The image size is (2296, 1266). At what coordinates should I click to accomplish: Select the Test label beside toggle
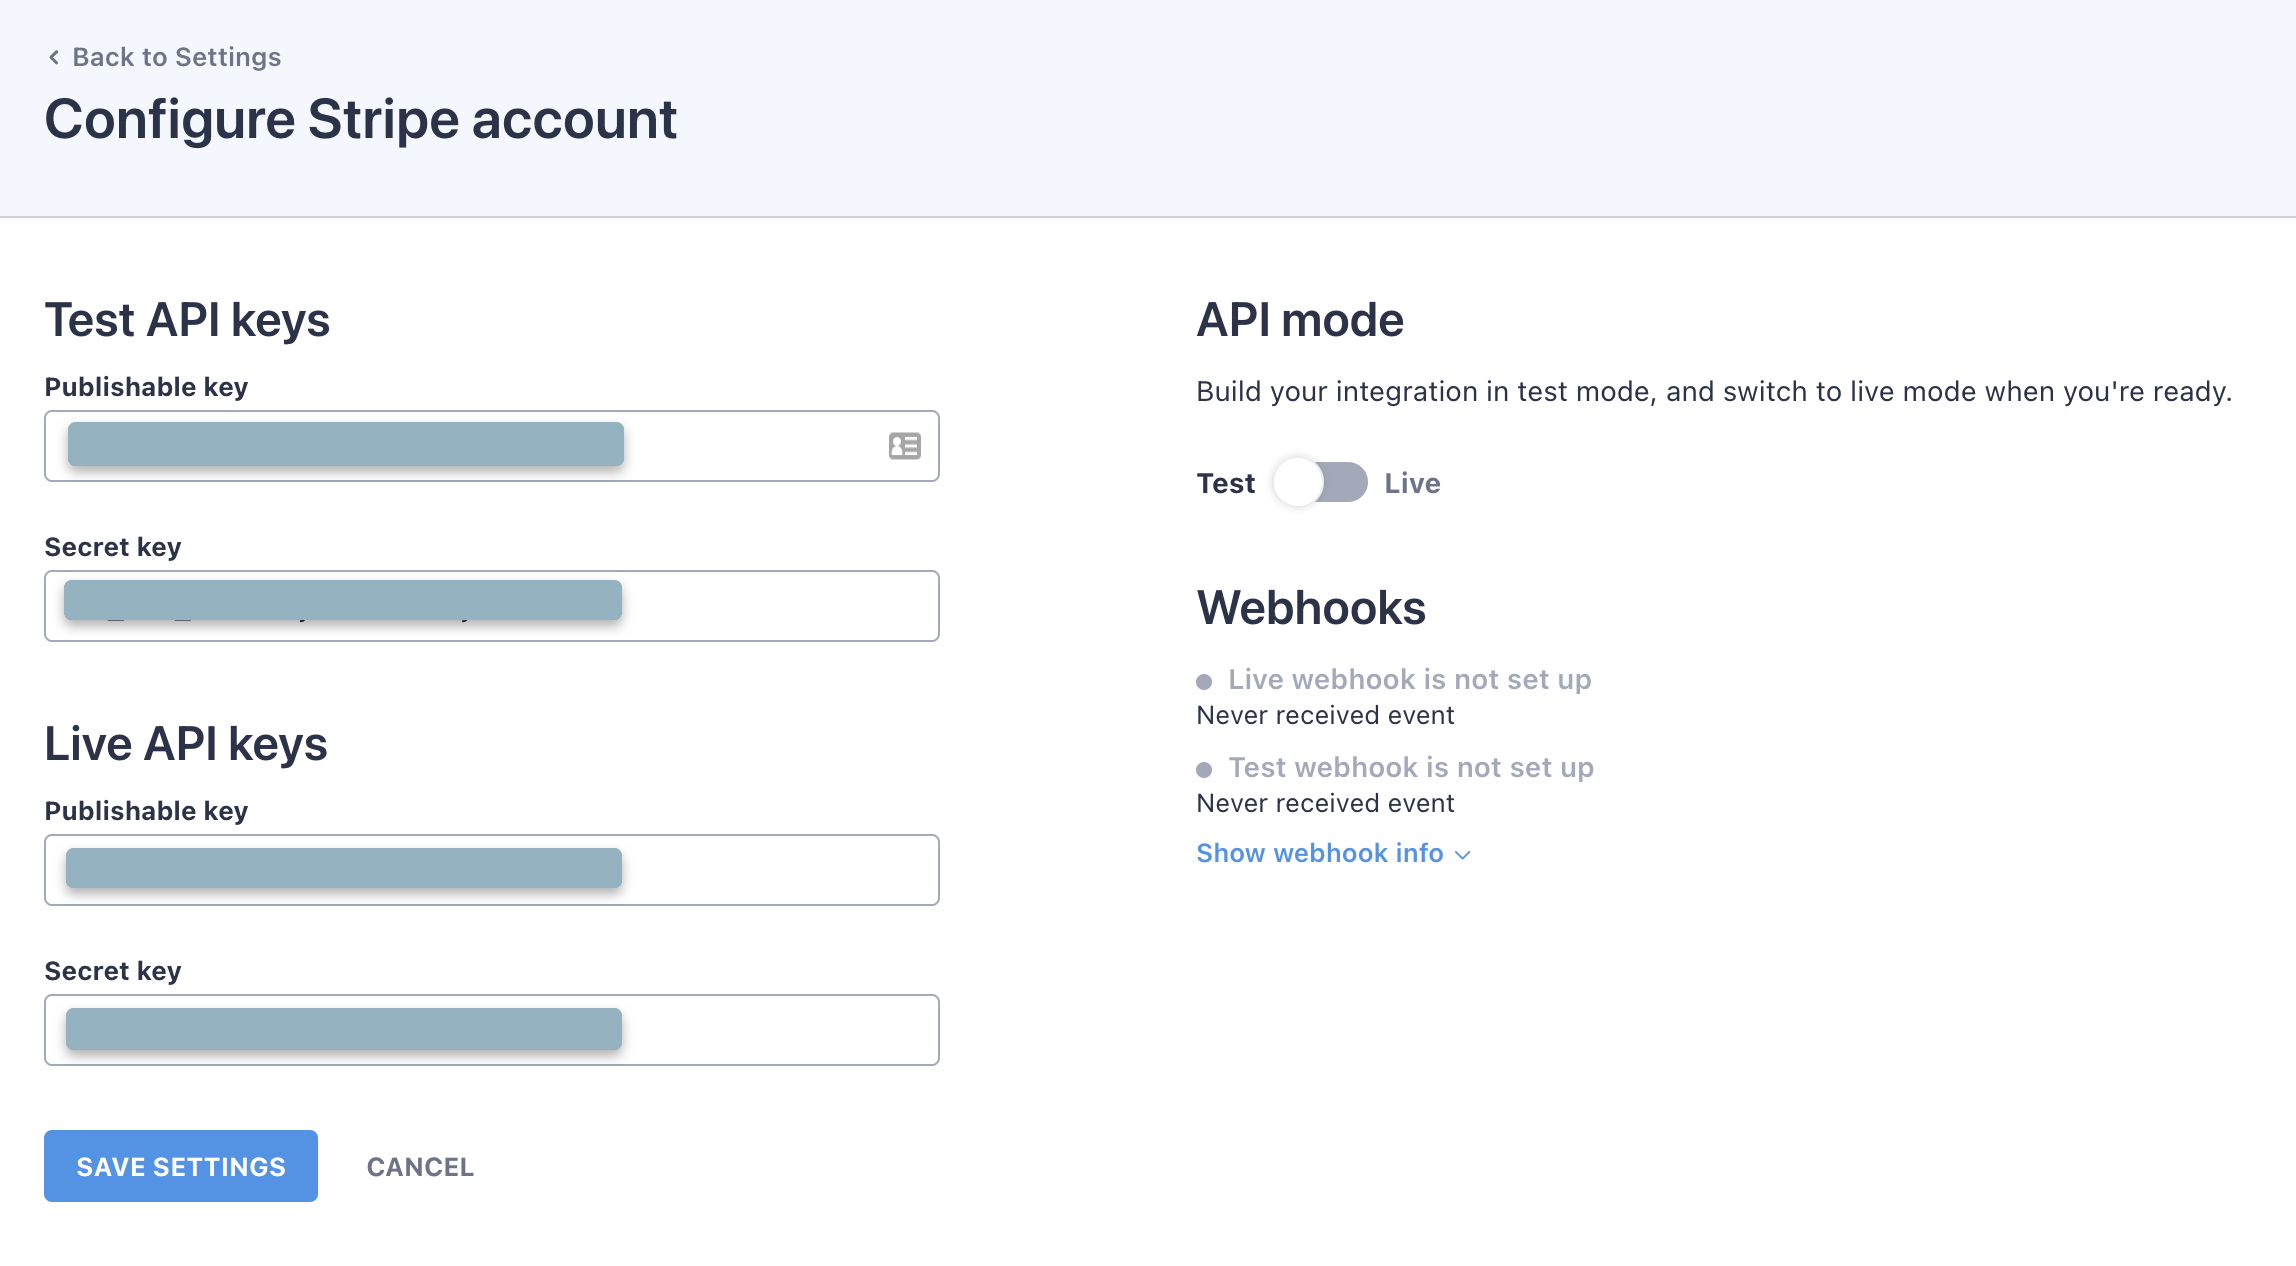[x=1225, y=483]
